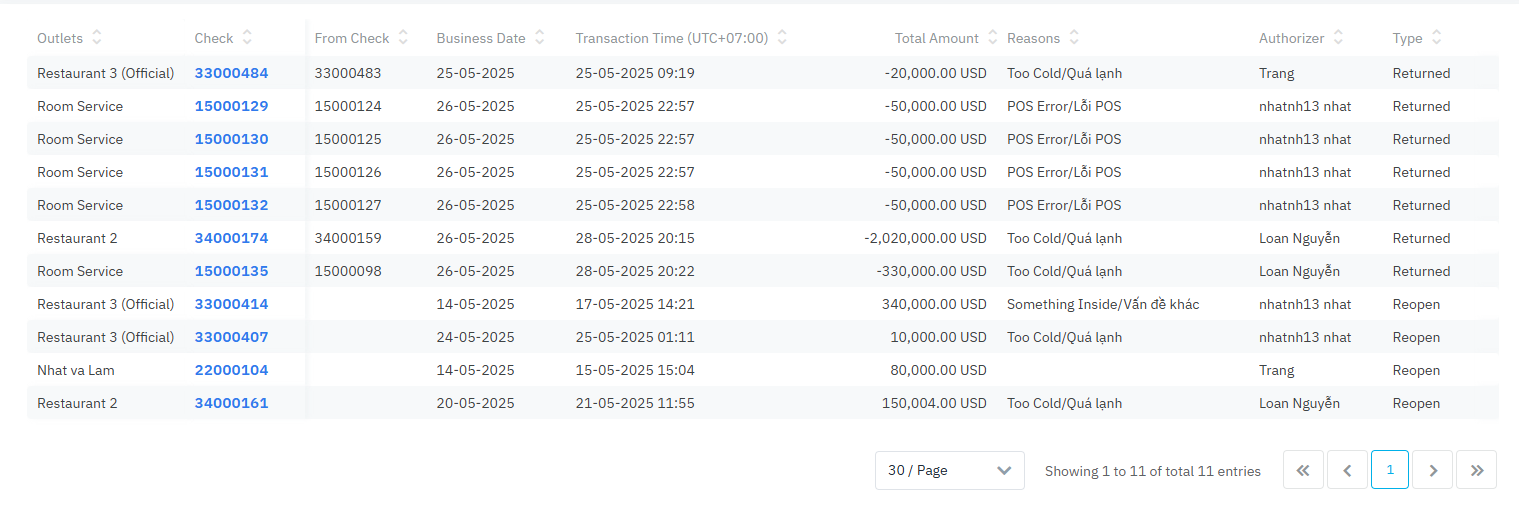Click Total Amount sort icon
This screenshot has width=1519, height=515.
point(993,38)
